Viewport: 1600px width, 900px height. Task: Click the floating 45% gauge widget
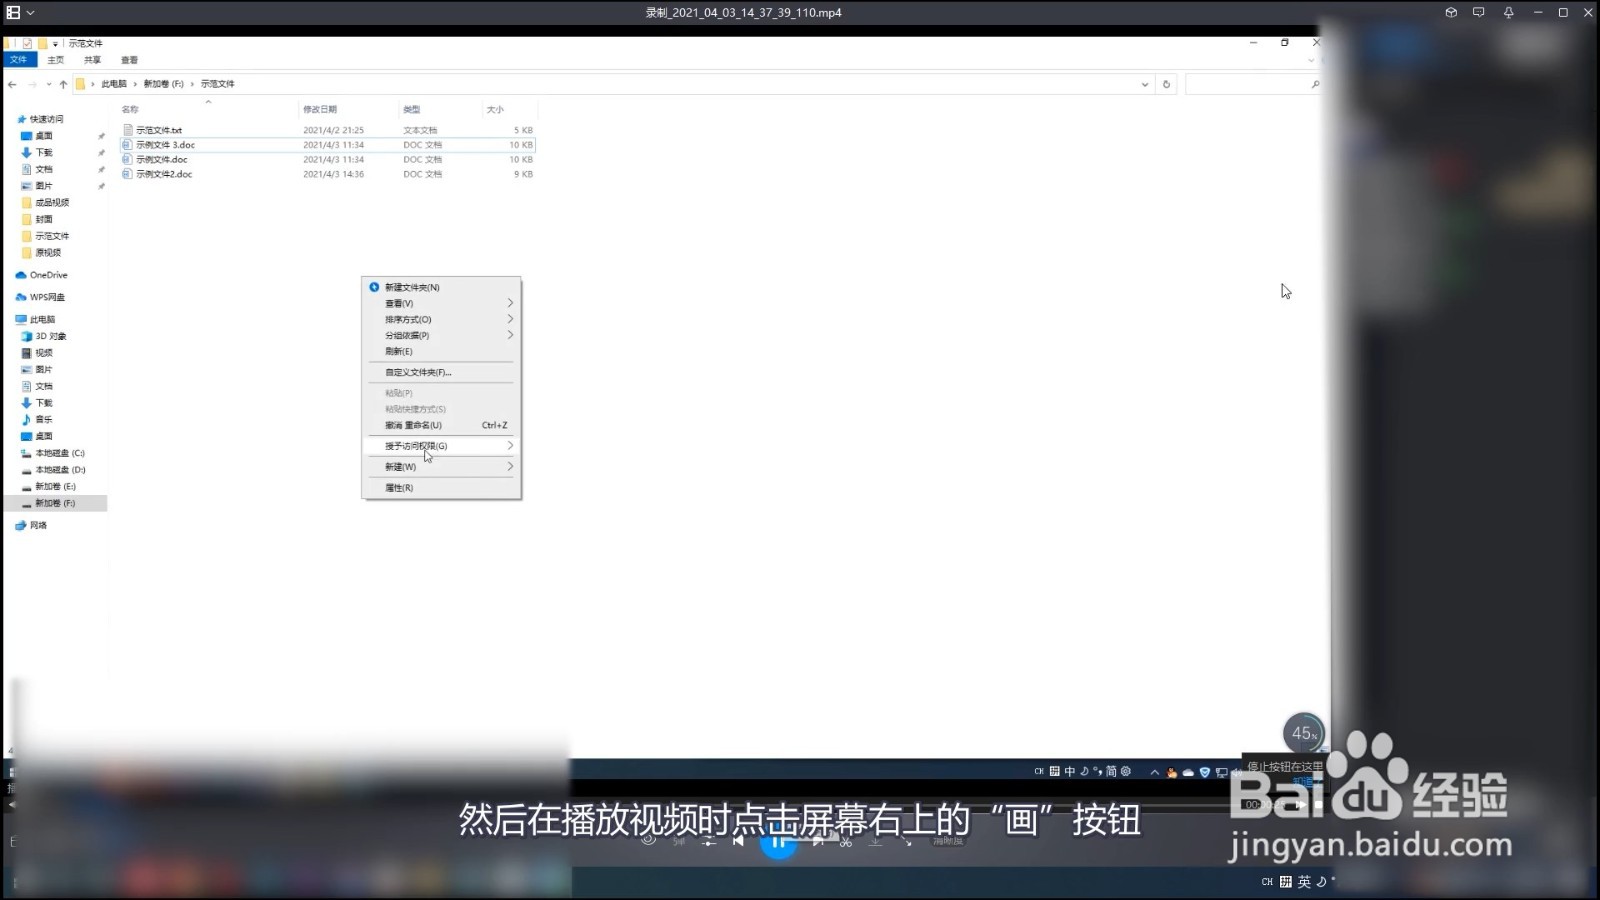point(1303,733)
